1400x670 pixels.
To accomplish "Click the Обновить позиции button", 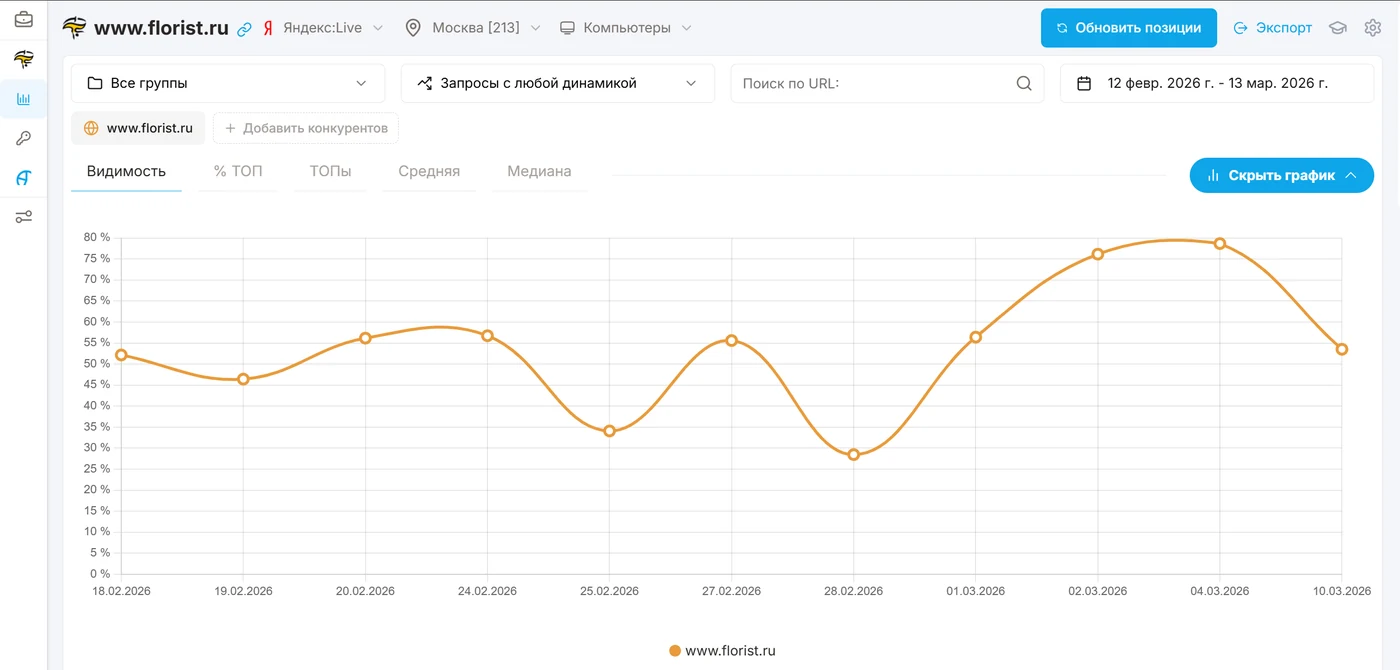I will 1129,28.
